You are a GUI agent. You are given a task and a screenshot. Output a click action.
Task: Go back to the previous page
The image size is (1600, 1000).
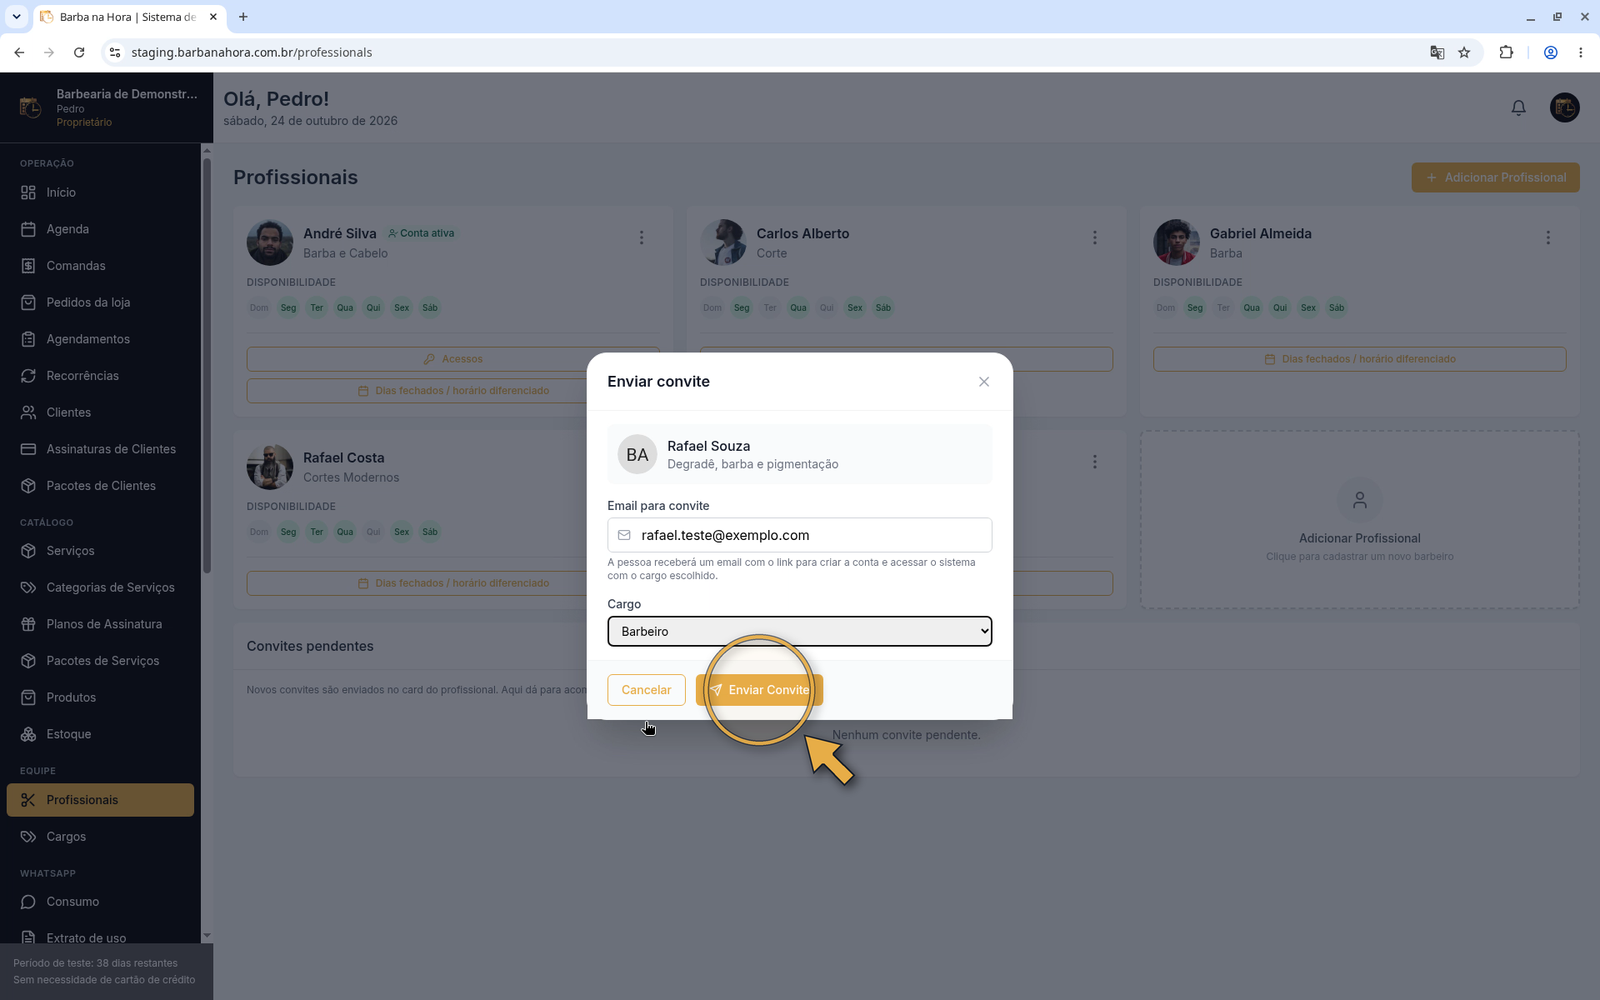(19, 52)
